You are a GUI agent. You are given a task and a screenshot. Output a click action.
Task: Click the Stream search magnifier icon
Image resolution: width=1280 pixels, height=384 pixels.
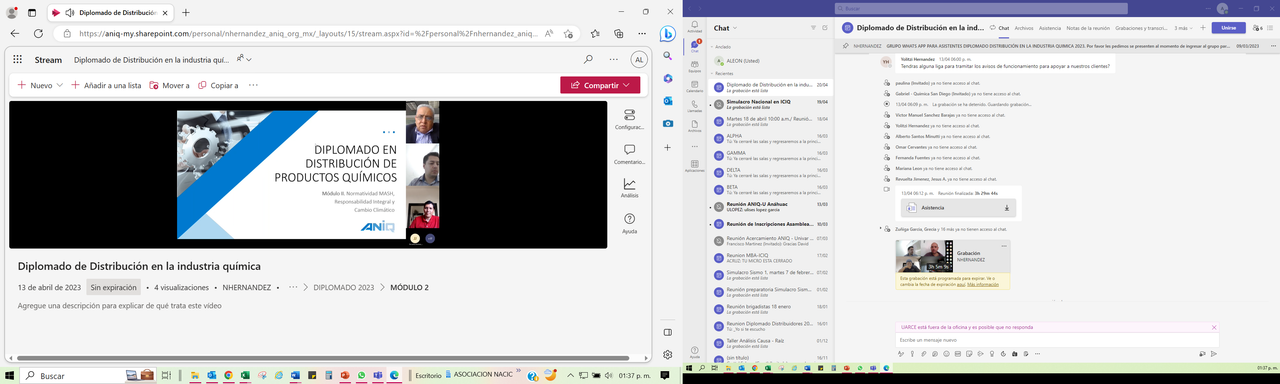(x=588, y=60)
